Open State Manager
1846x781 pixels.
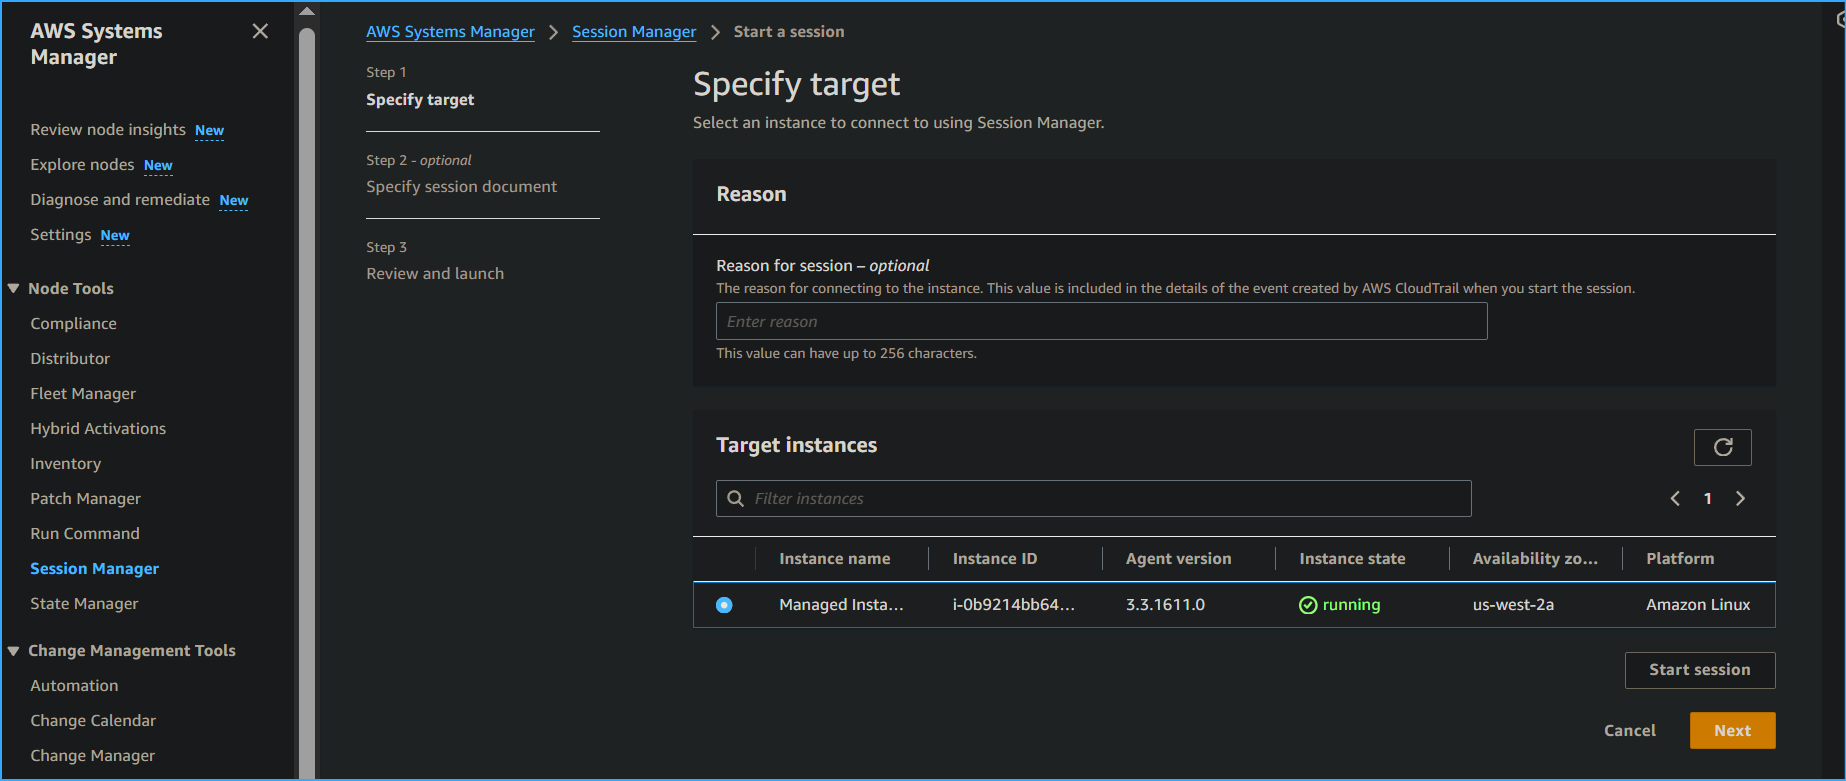pos(84,604)
